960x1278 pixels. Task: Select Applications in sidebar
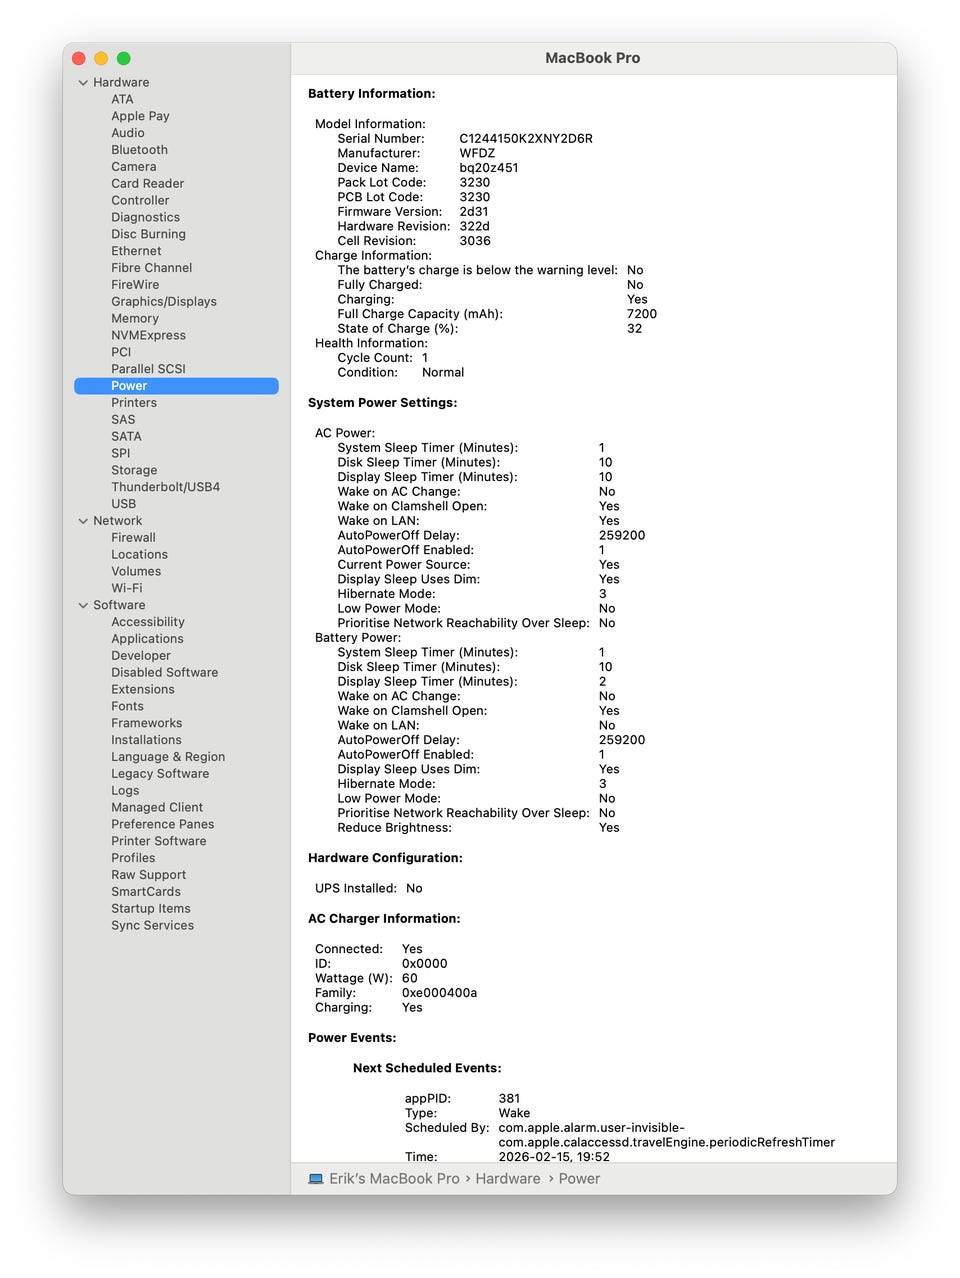147,639
